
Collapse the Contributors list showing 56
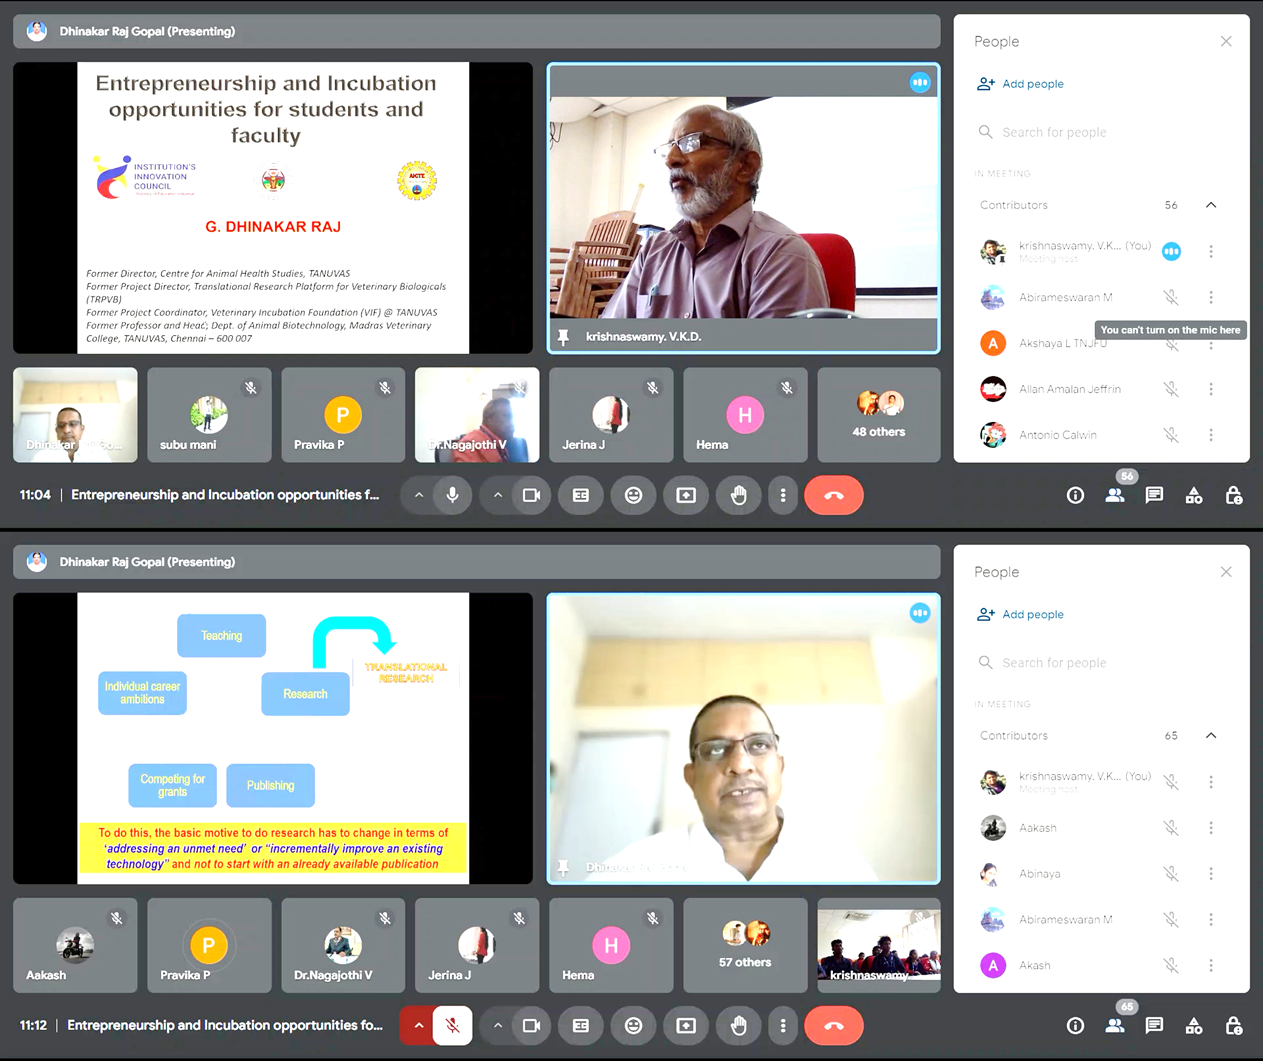click(x=1211, y=205)
